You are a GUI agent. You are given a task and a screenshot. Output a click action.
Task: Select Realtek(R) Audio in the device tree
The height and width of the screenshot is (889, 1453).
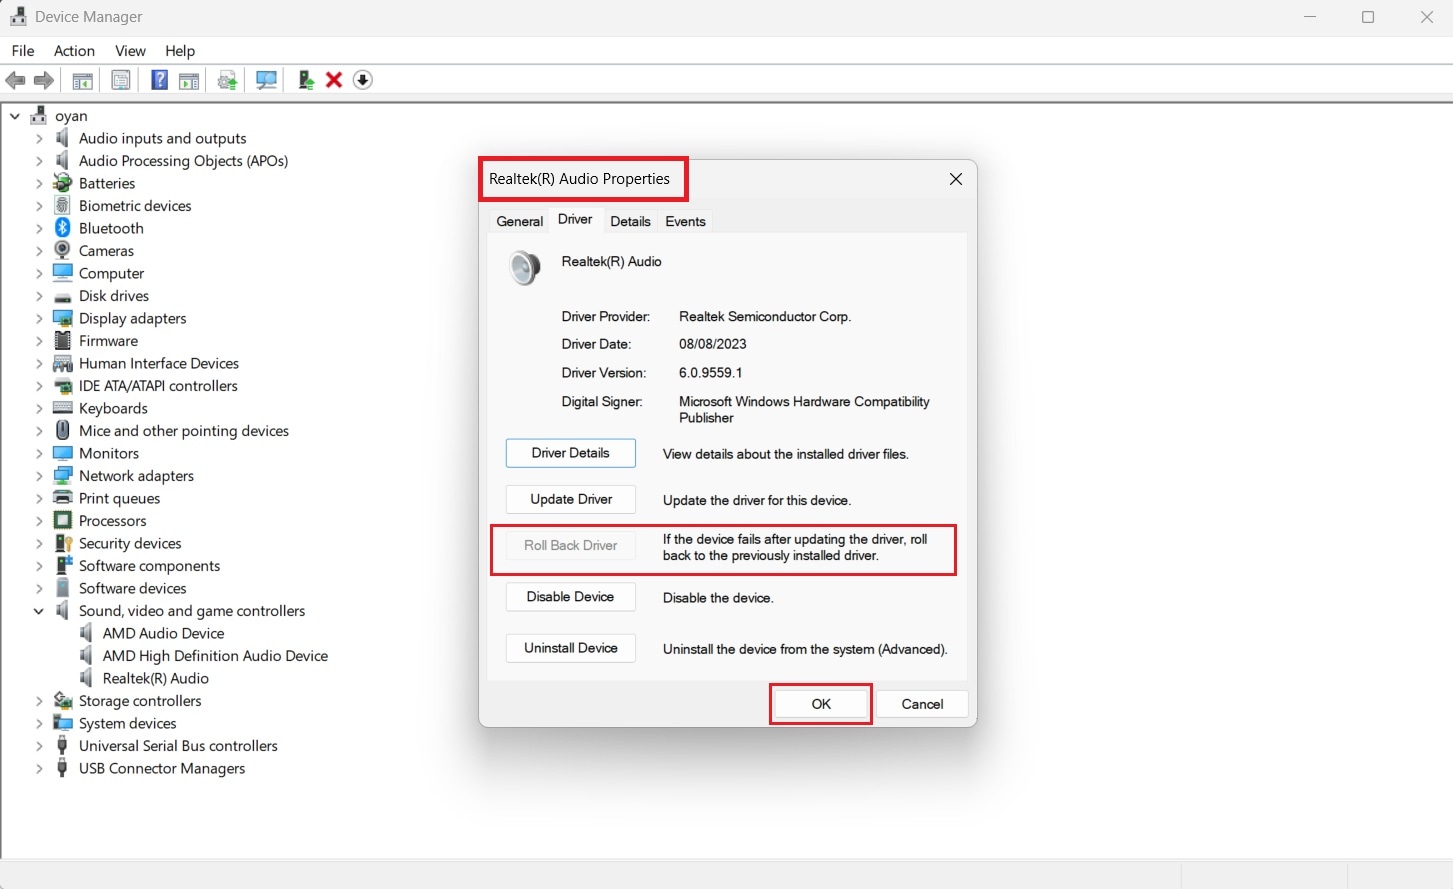pyautogui.click(x=155, y=678)
